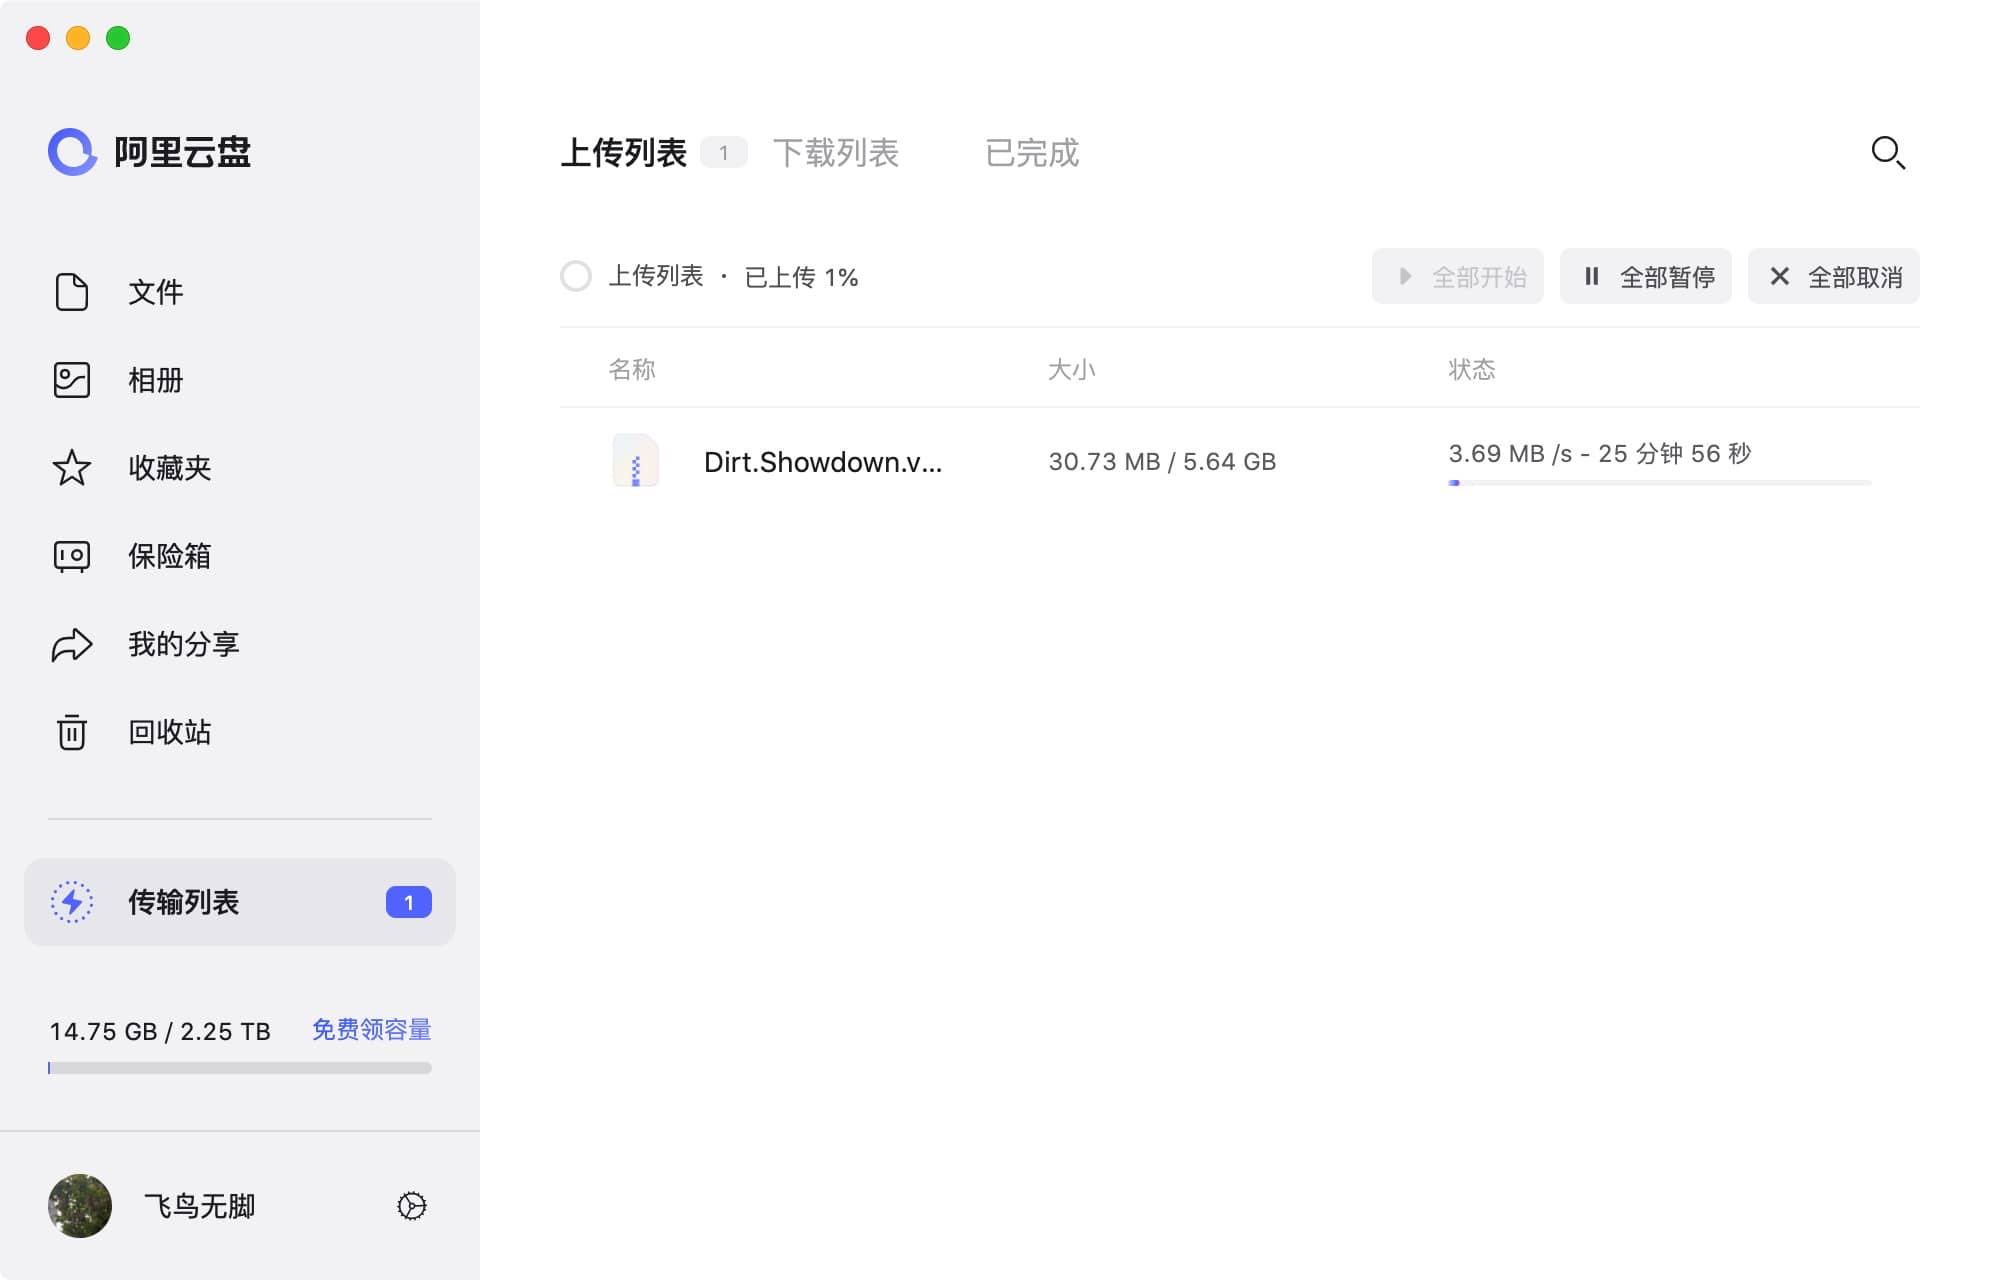Click the user avatar picture
2000x1280 pixels.
[x=80, y=1206]
